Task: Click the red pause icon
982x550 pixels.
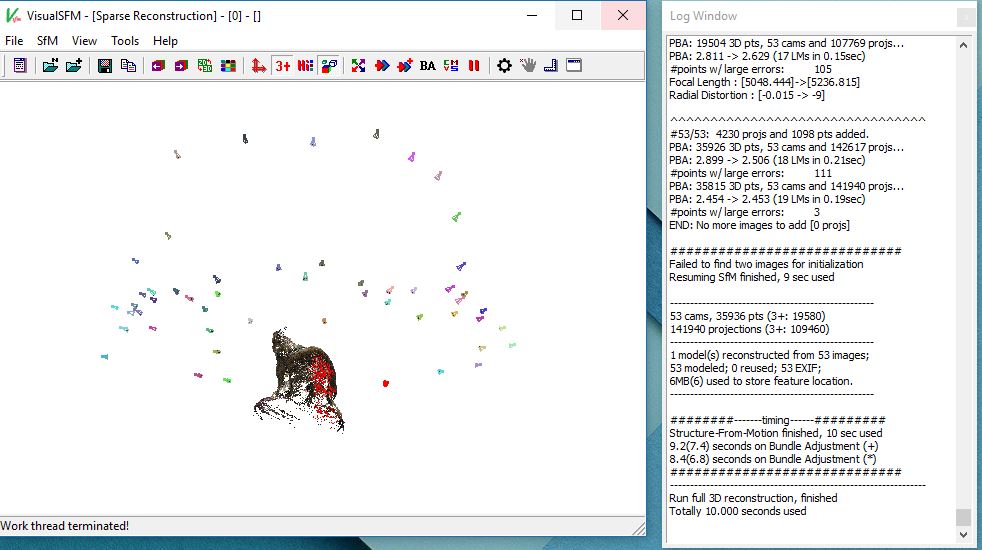Action: tap(474, 66)
